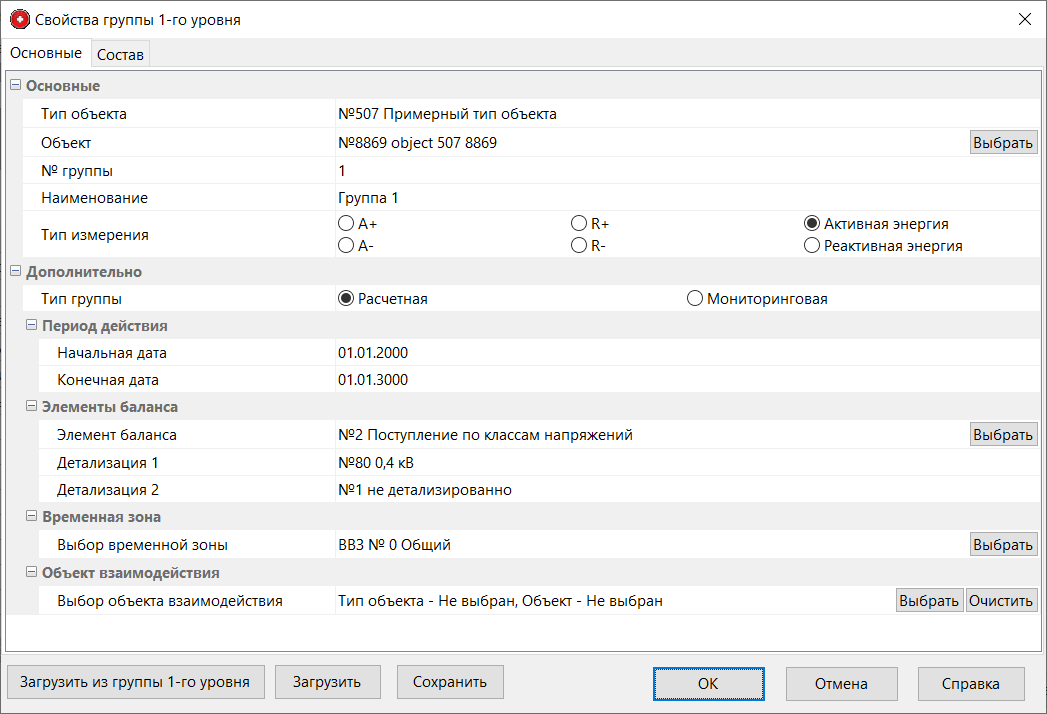
Task: Choose Реактивная энергия radio option
Action: tap(813, 246)
